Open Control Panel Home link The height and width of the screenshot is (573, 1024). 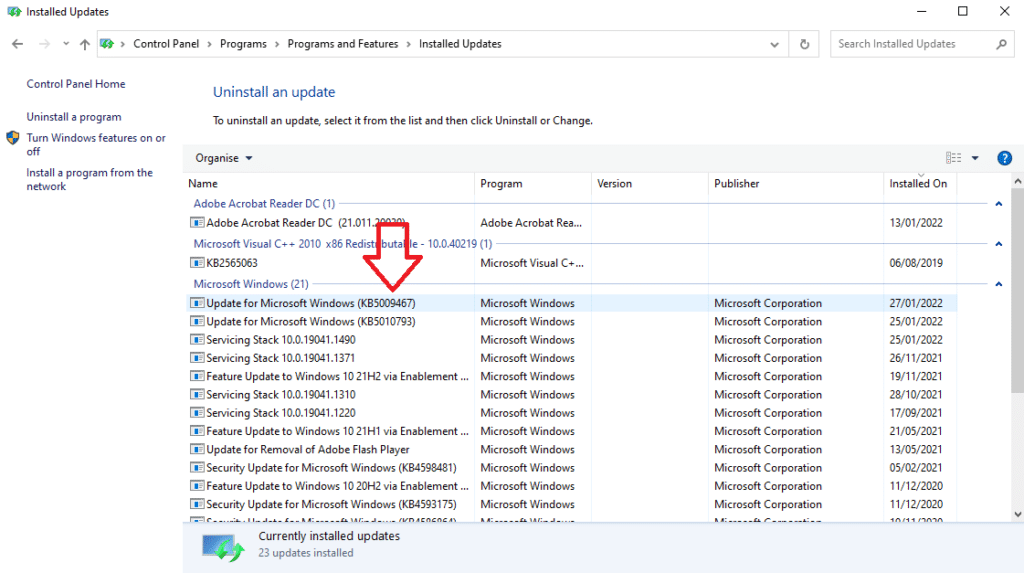click(76, 84)
